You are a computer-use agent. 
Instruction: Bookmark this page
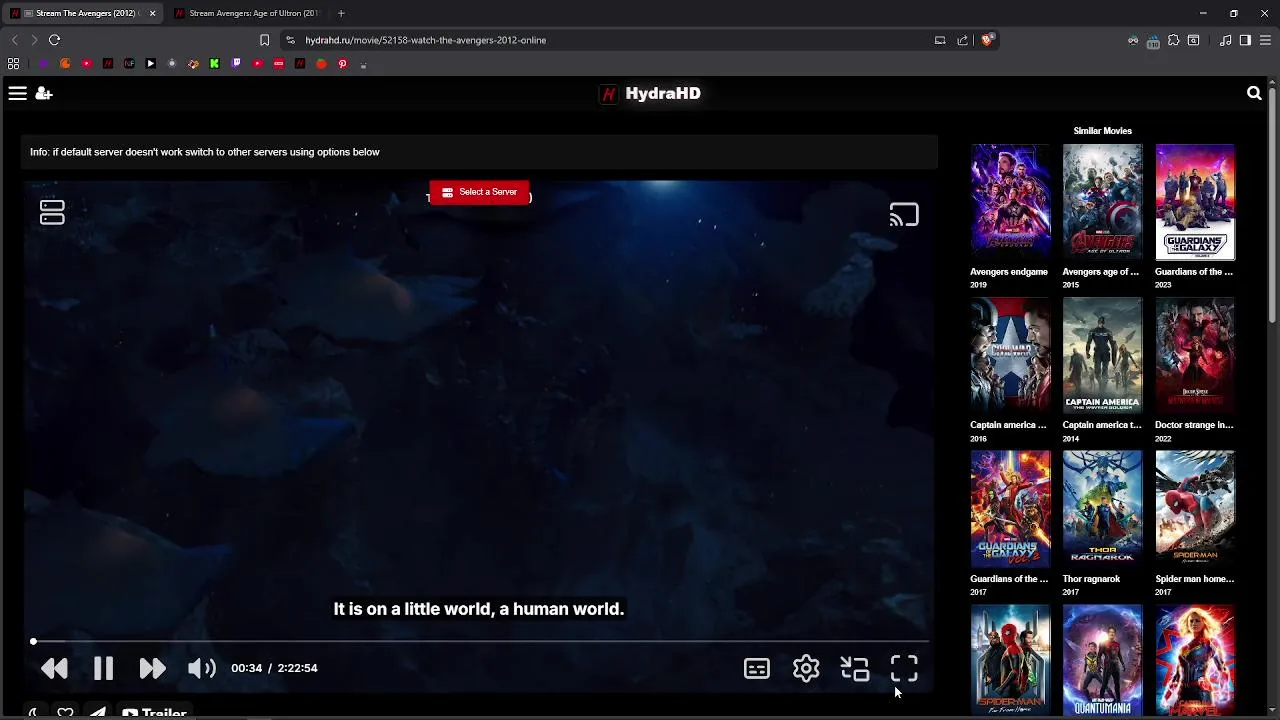[264, 40]
